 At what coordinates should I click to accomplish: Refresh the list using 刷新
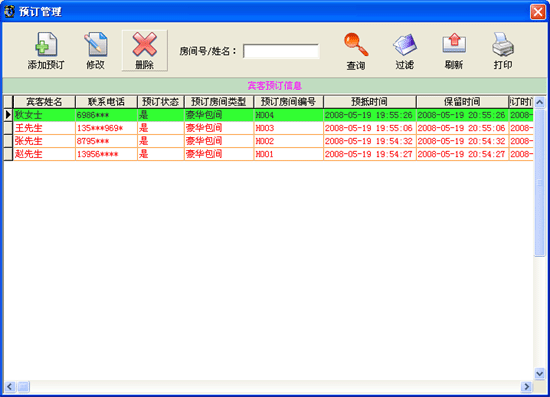[x=454, y=51]
